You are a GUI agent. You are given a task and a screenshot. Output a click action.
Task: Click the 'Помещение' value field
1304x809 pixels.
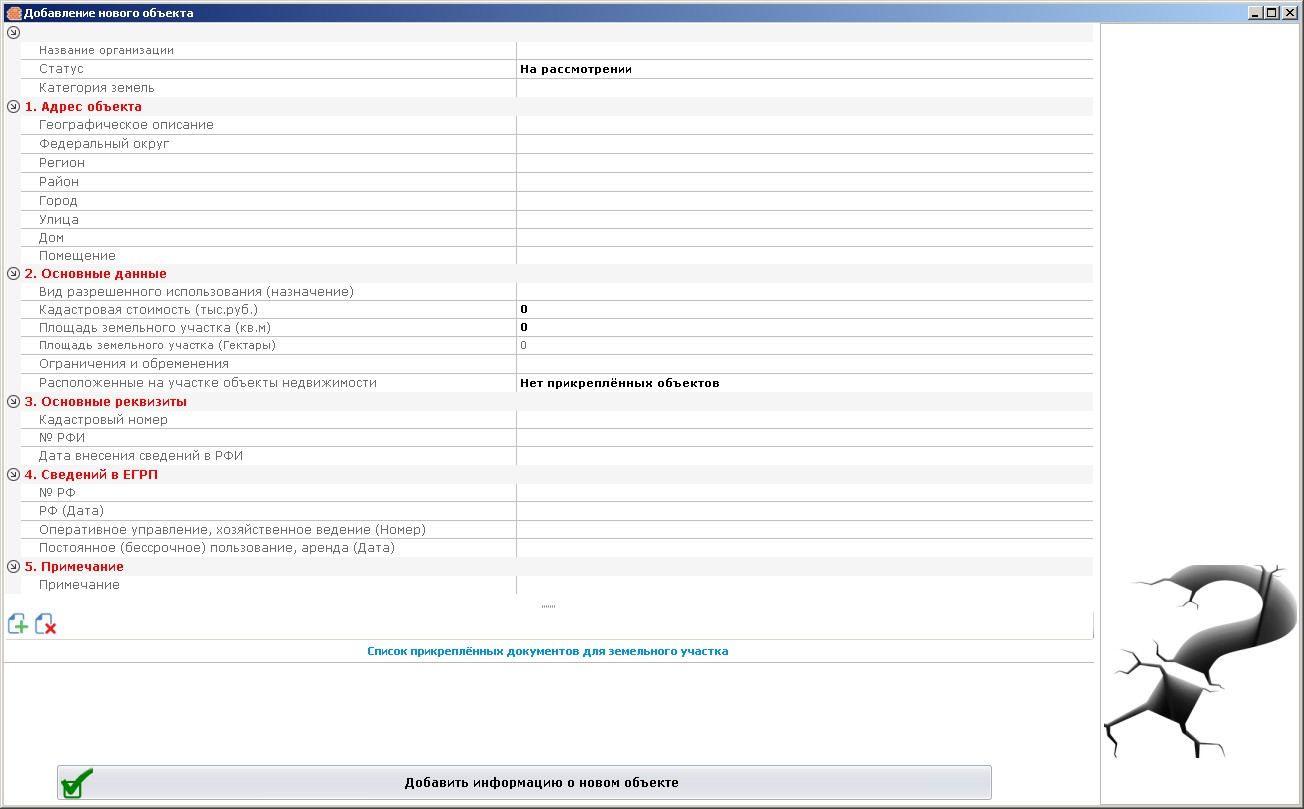coord(805,256)
